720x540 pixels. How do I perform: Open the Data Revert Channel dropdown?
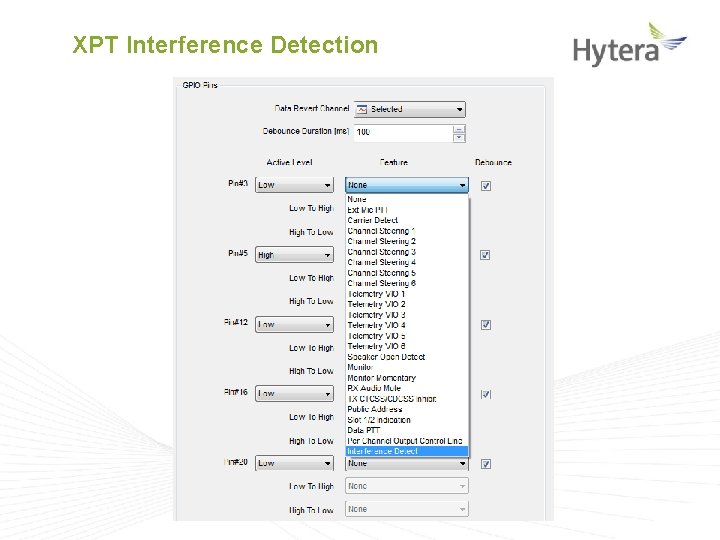click(409, 109)
